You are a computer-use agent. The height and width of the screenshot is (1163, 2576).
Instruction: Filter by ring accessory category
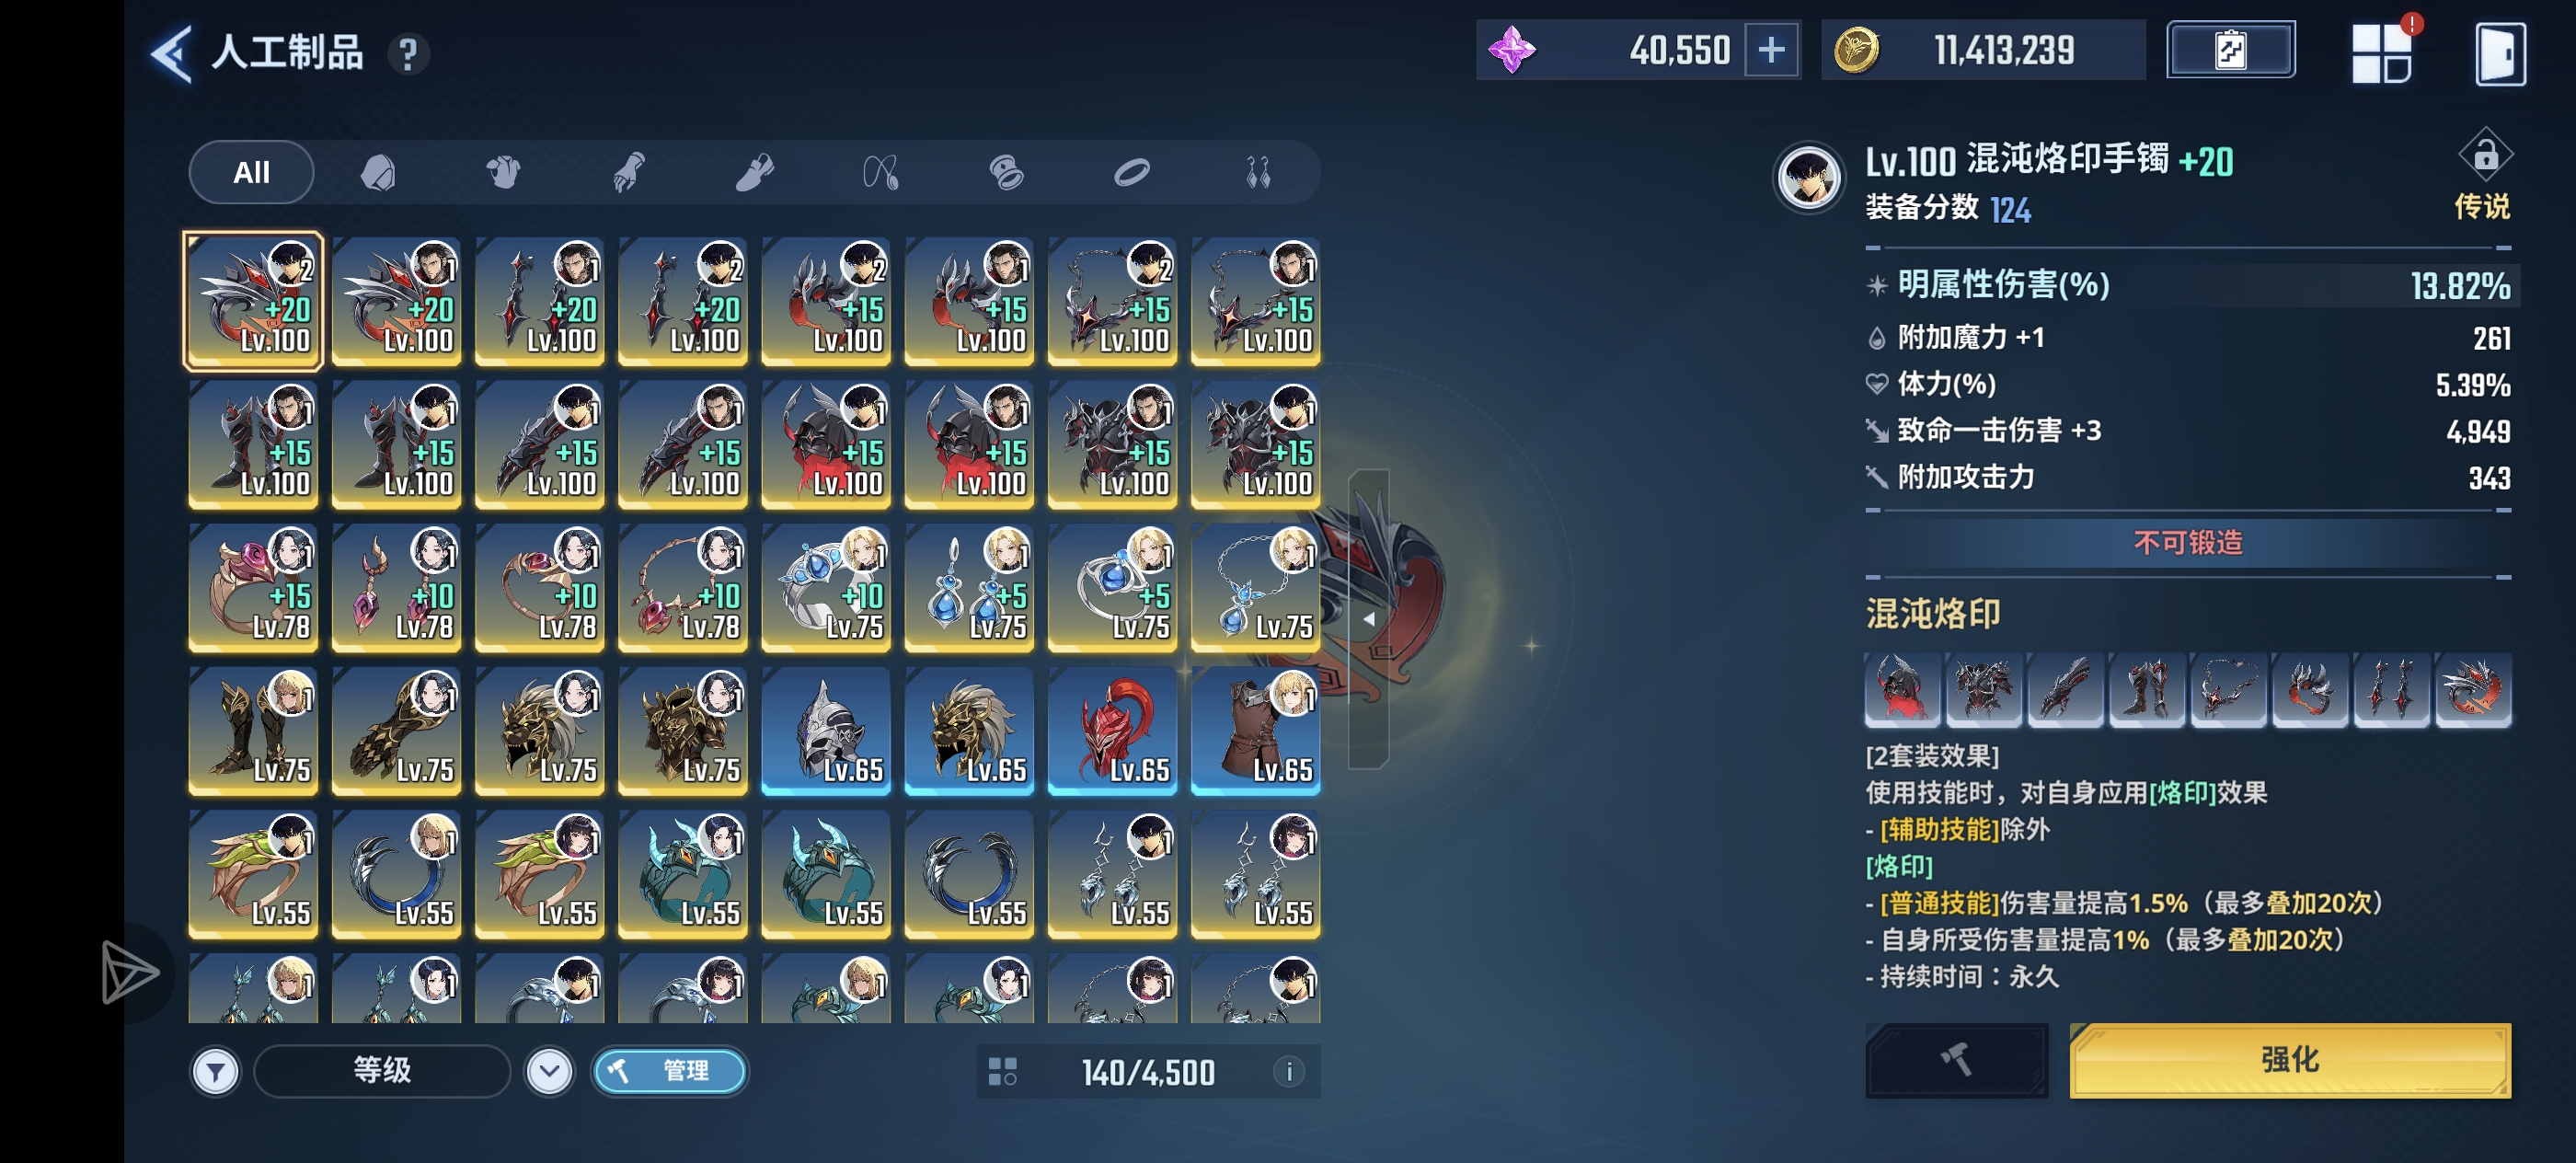point(1132,172)
